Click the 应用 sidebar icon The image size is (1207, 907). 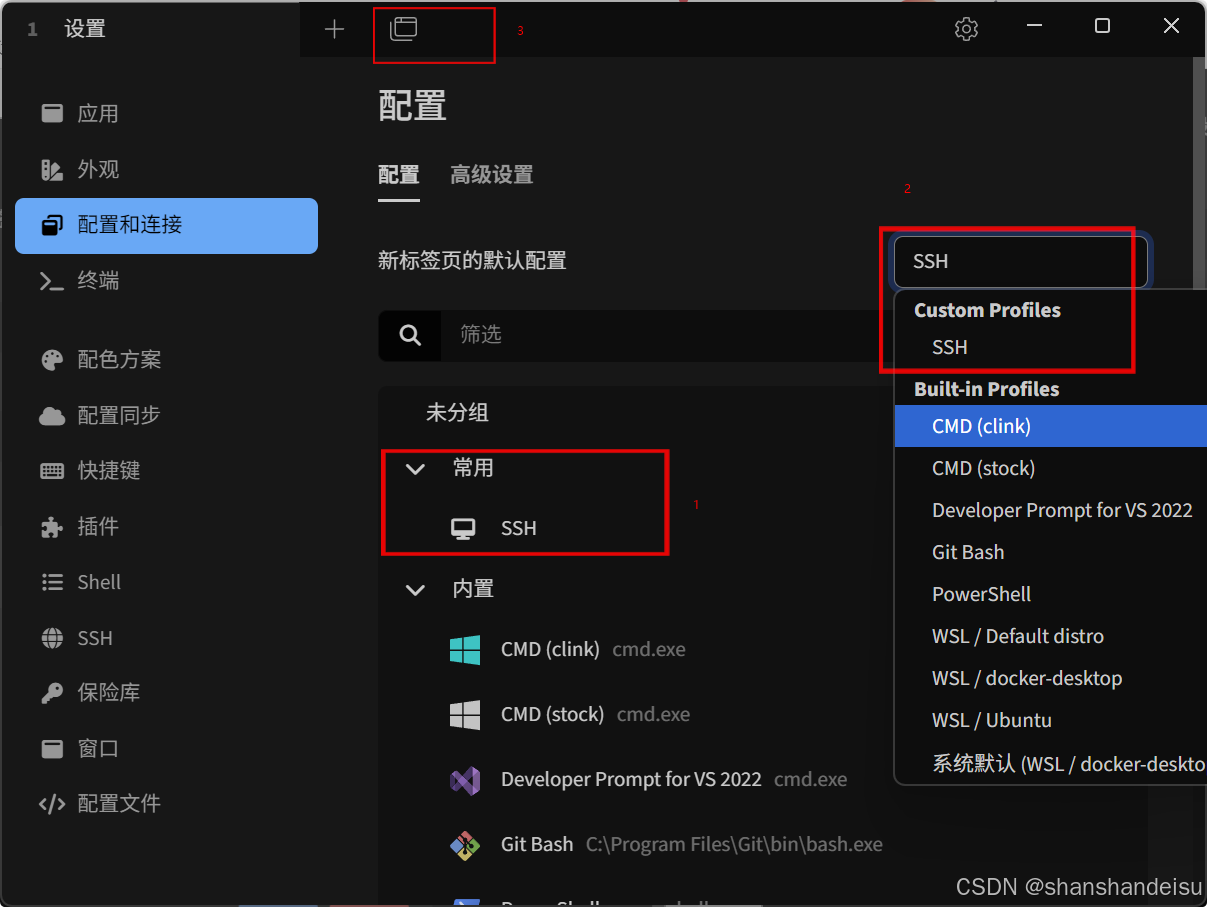[x=52, y=113]
